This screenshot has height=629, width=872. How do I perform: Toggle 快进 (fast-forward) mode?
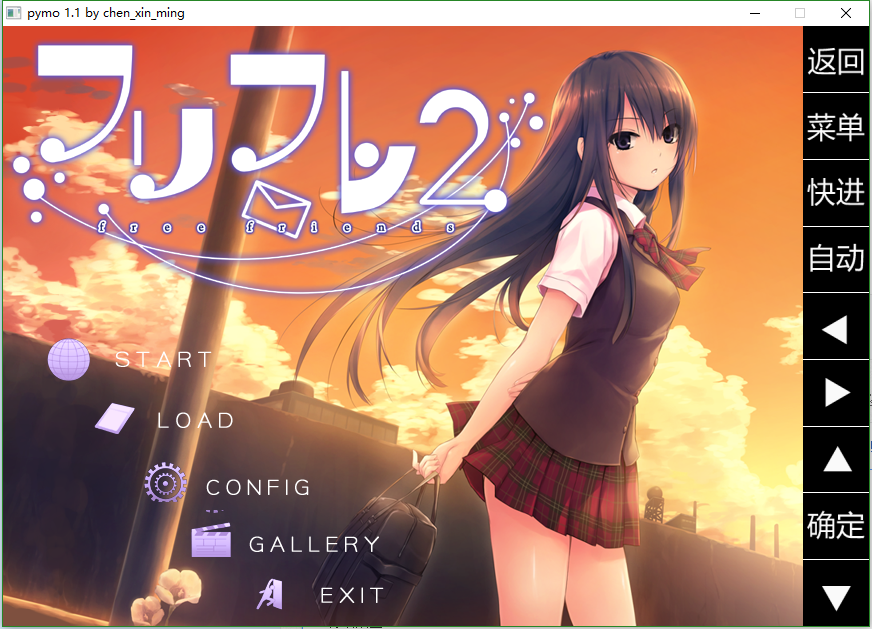(x=836, y=193)
